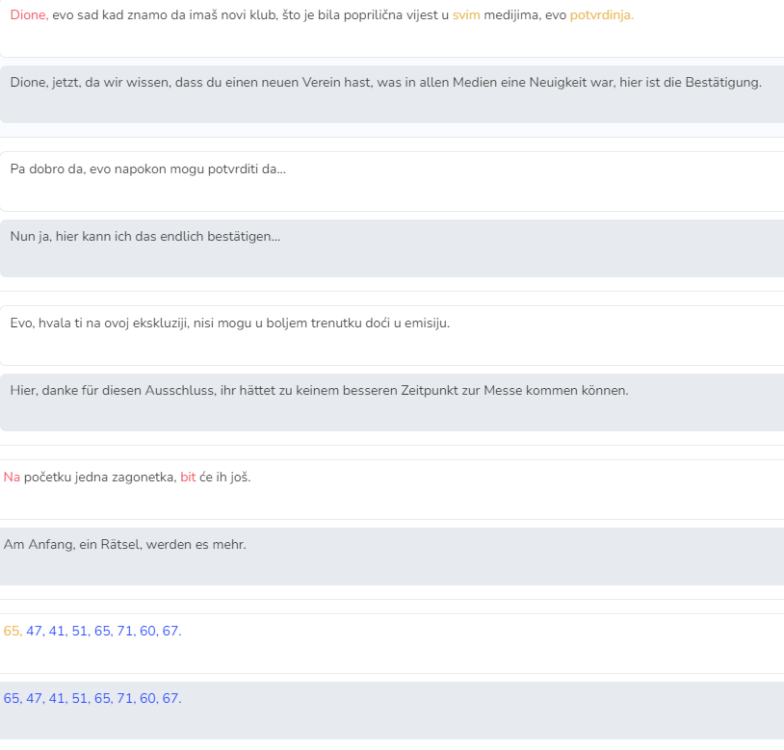Click the red highlighted word "bit"

pos(187,477)
